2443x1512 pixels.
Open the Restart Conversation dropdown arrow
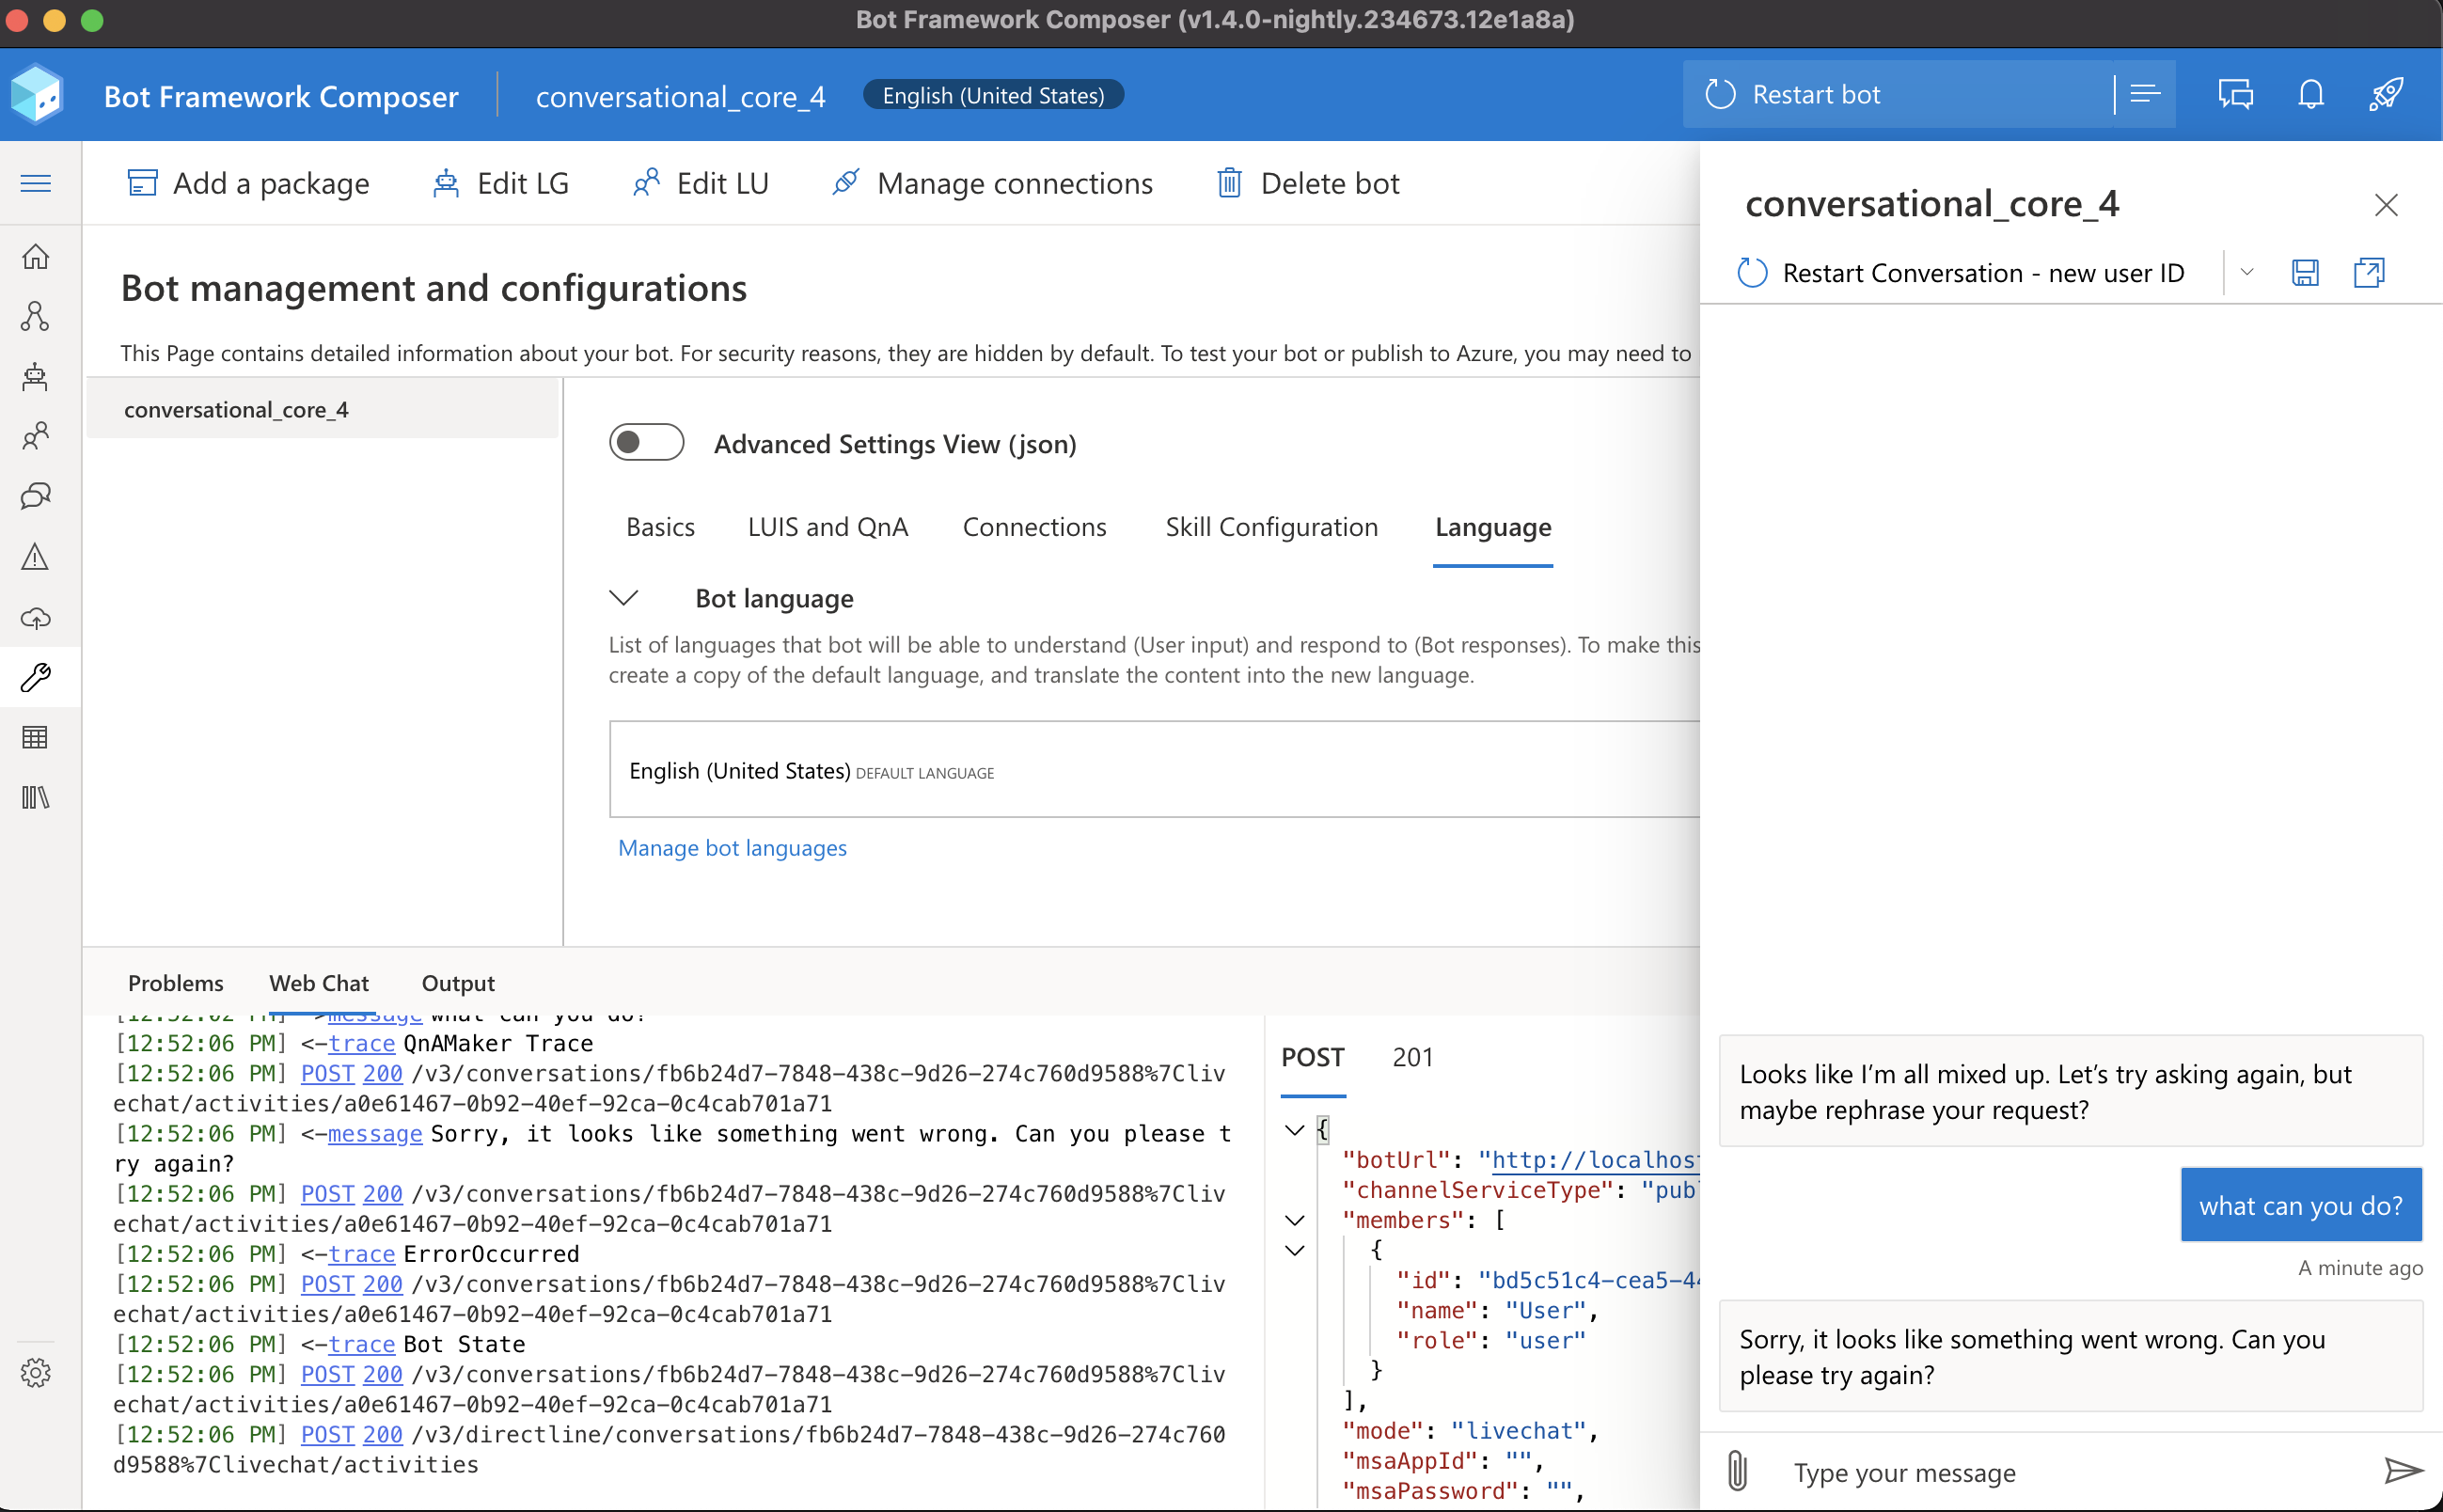click(2247, 272)
